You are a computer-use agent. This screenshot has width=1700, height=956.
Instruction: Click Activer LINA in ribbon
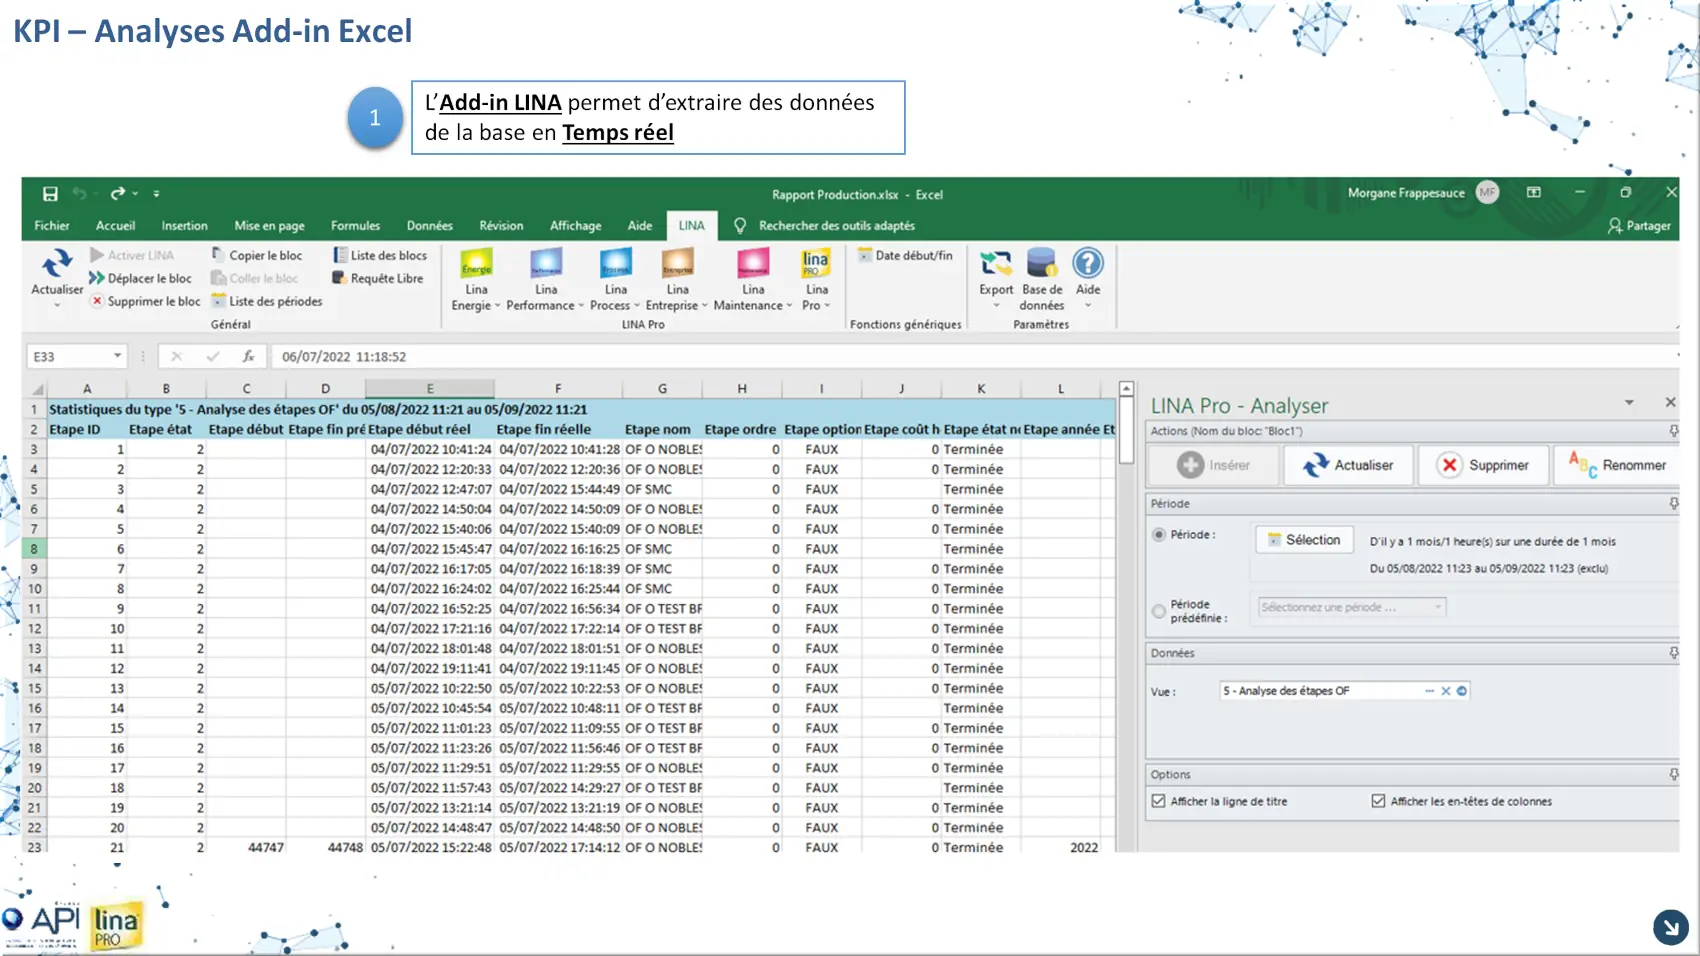pyautogui.click(x=132, y=255)
